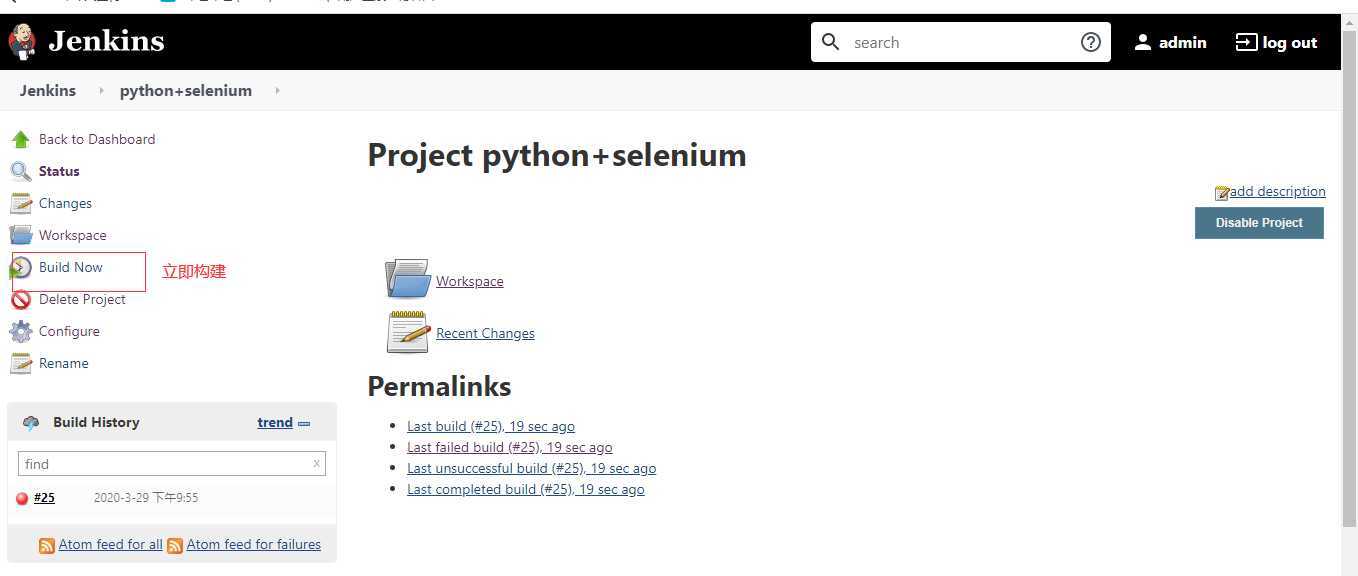This screenshot has height=576, width=1358.
Task: Collapse the Build History trend toggle
Action: pos(304,424)
